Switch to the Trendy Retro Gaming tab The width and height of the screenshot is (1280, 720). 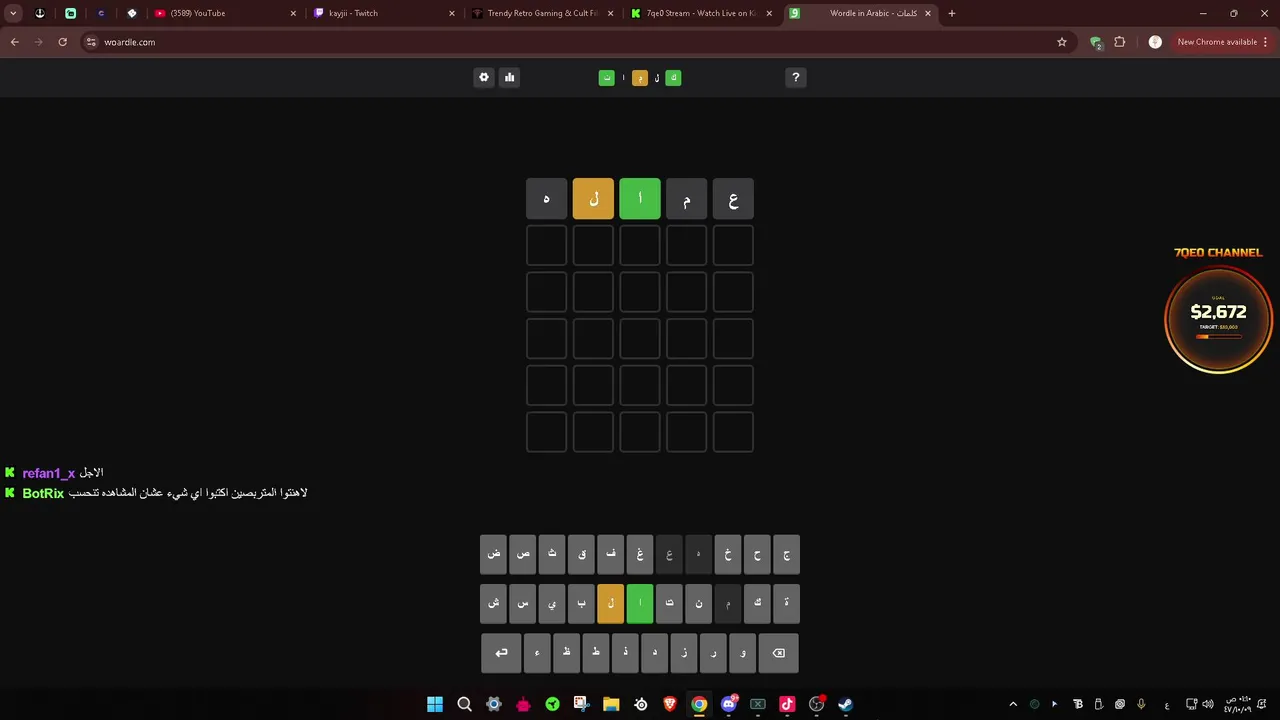point(541,13)
